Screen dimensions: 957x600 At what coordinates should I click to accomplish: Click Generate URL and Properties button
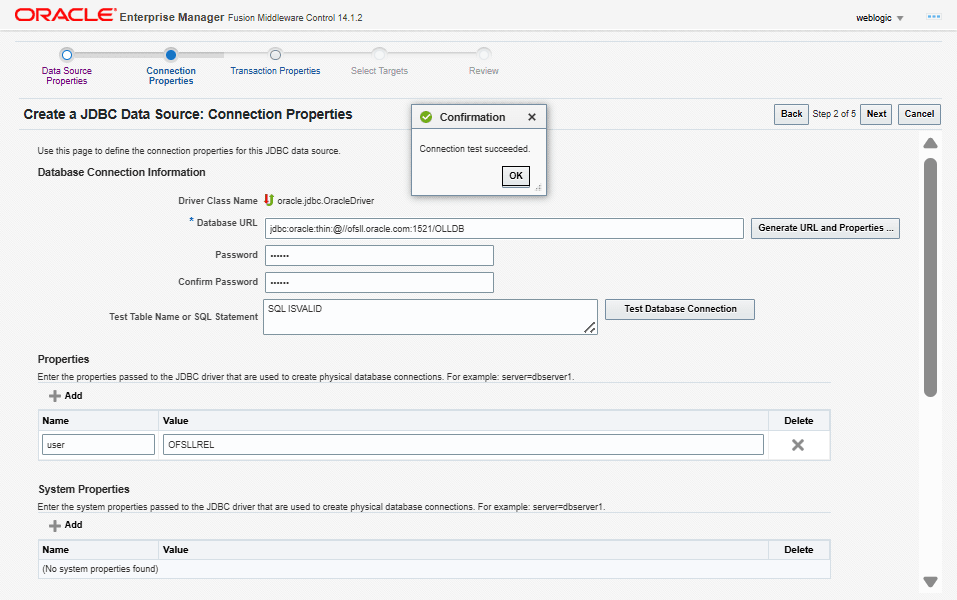point(826,228)
